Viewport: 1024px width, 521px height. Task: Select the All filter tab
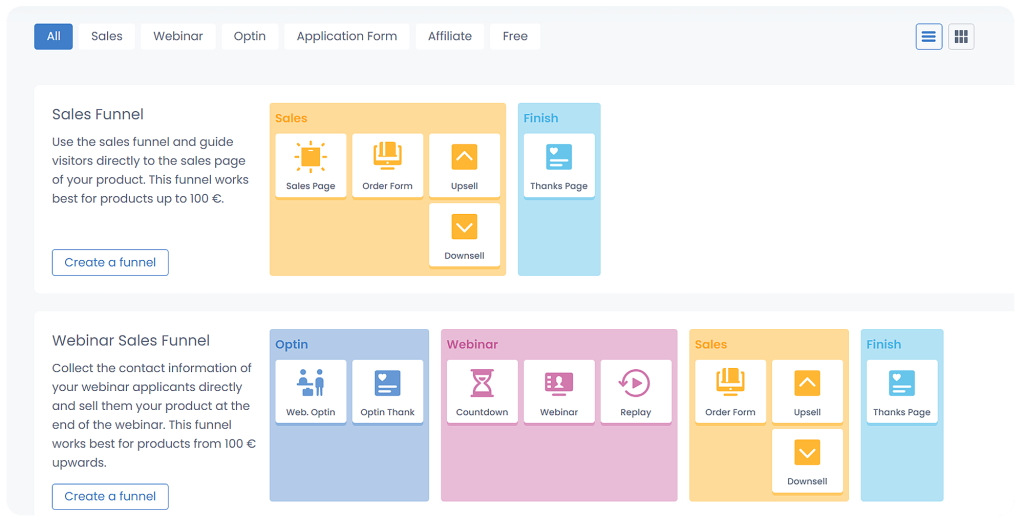53,36
